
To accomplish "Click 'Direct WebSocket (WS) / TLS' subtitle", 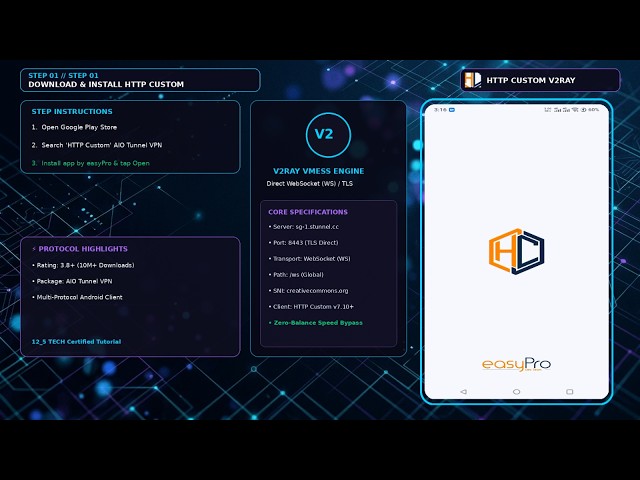I will coord(310,184).
